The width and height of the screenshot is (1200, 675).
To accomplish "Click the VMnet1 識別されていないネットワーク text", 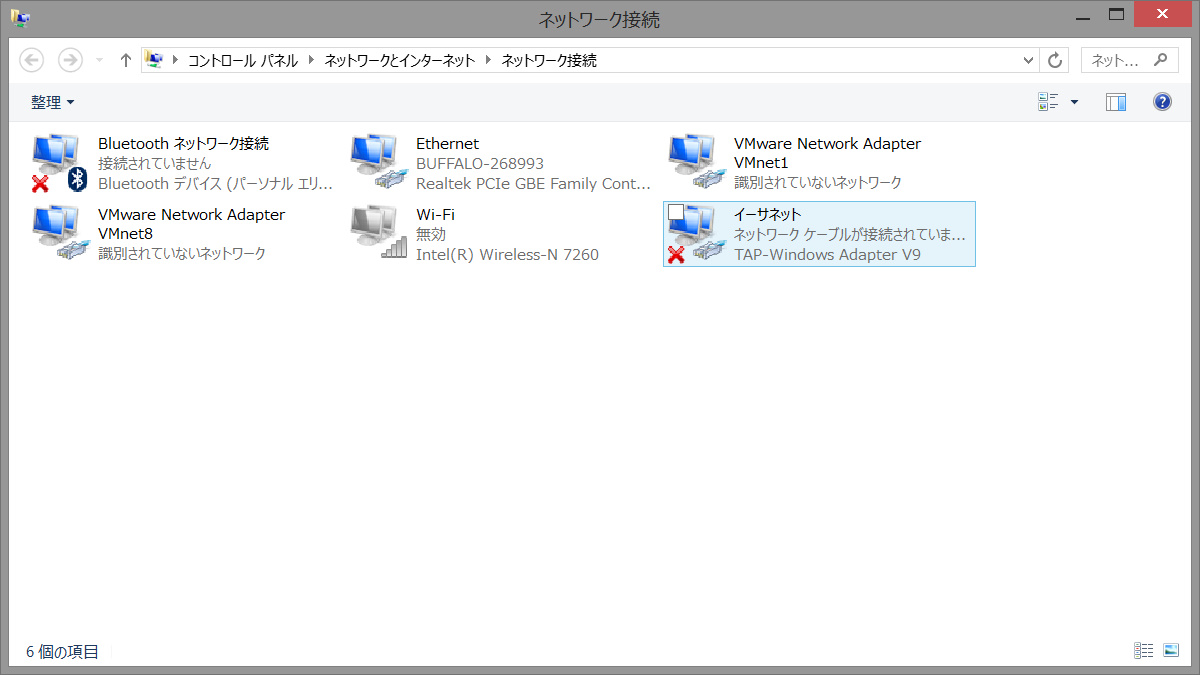I will pyautogui.click(x=818, y=183).
